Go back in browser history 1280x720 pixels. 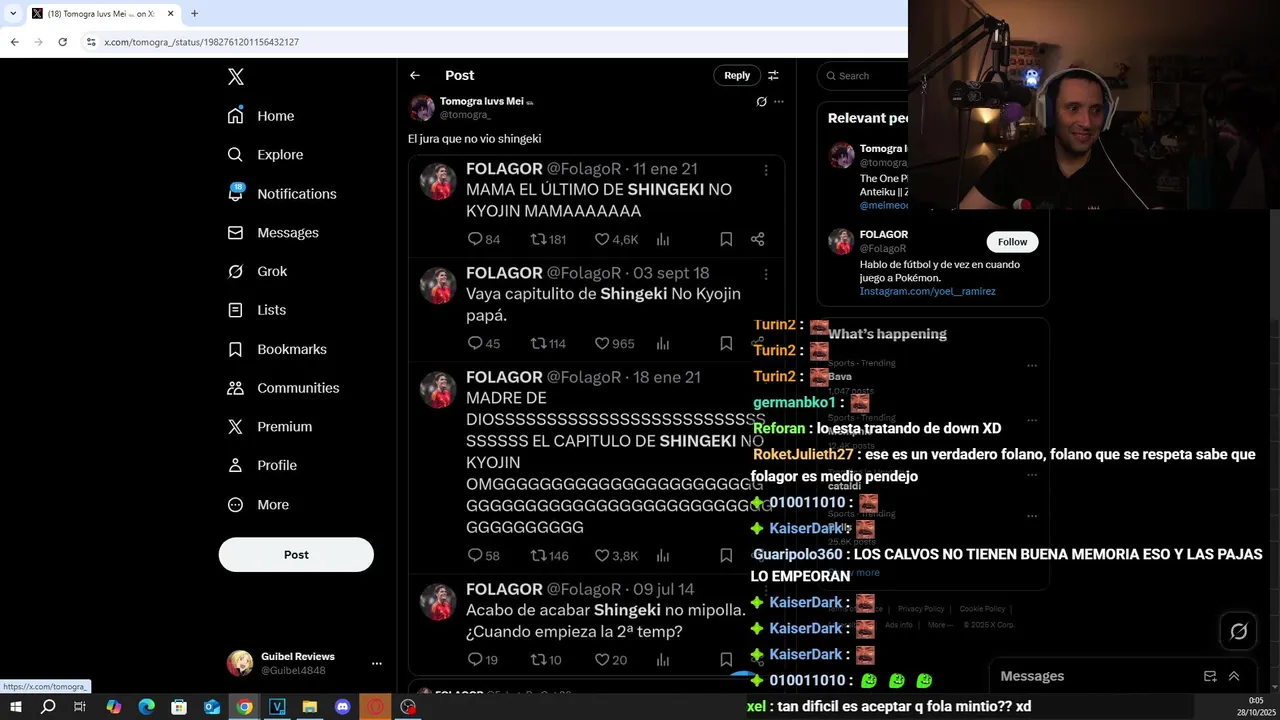tap(14, 42)
